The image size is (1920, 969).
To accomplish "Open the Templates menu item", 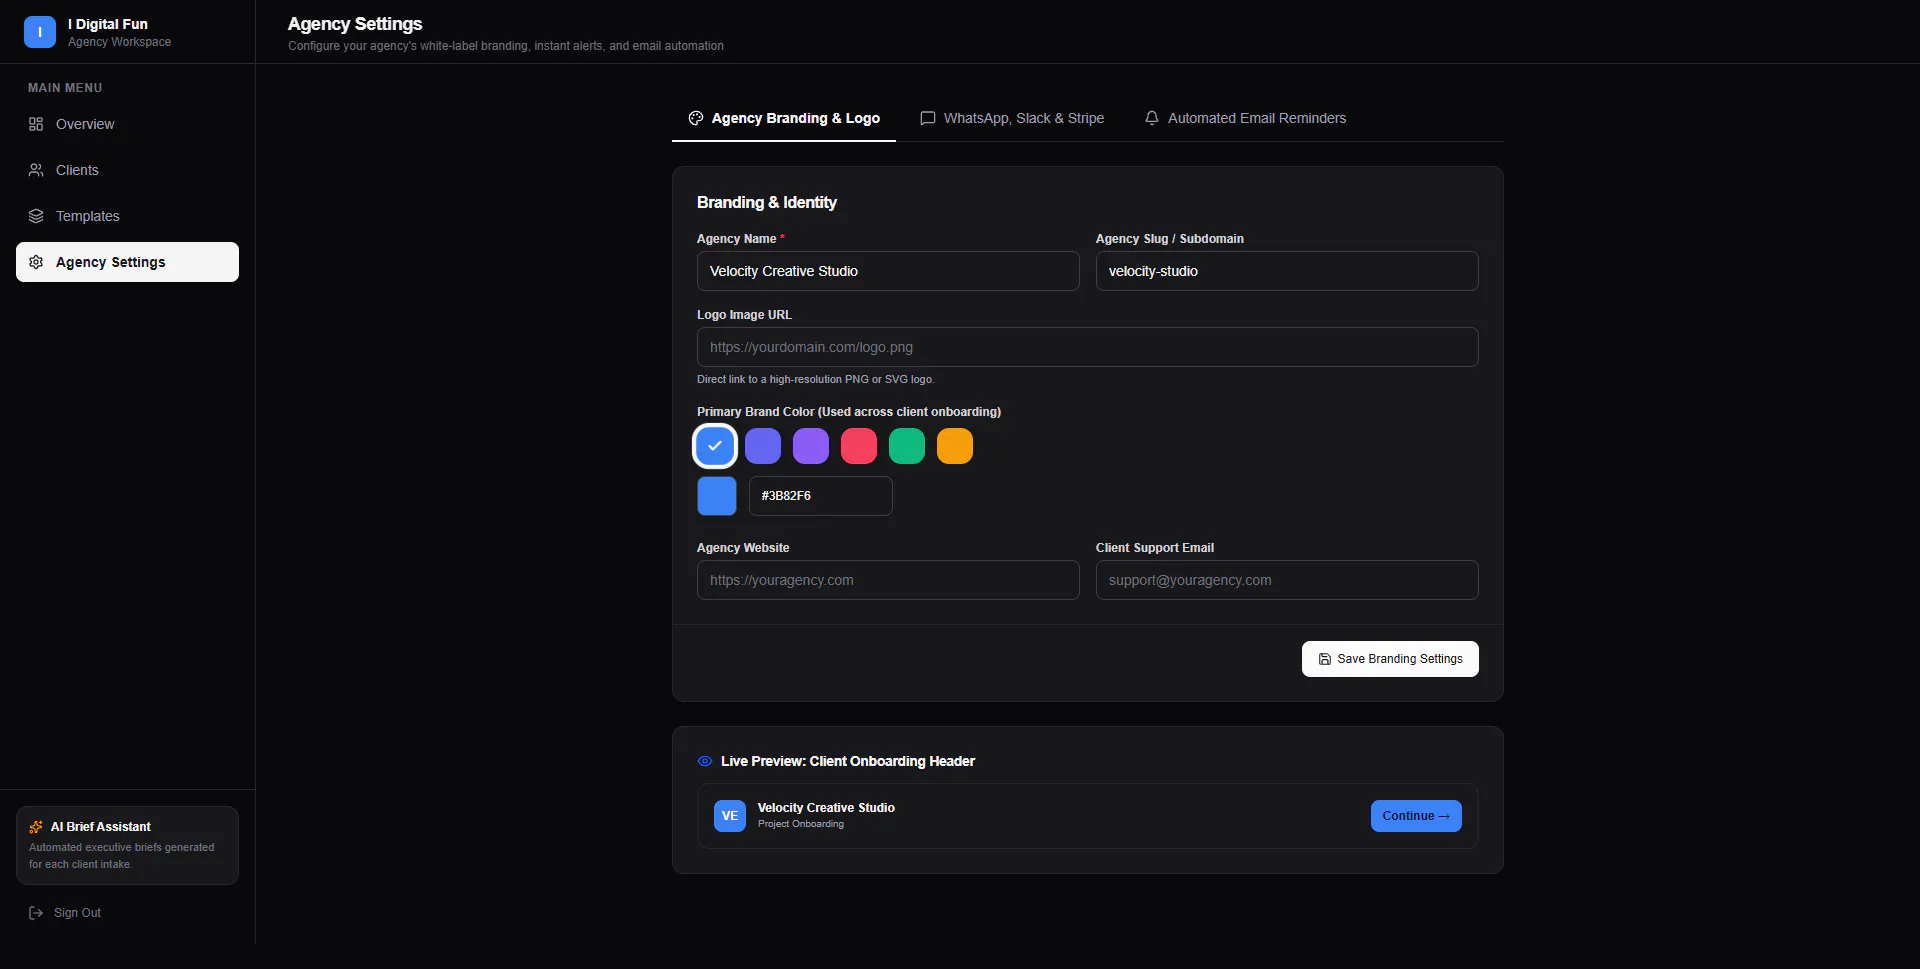I will (x=127, y=216).
